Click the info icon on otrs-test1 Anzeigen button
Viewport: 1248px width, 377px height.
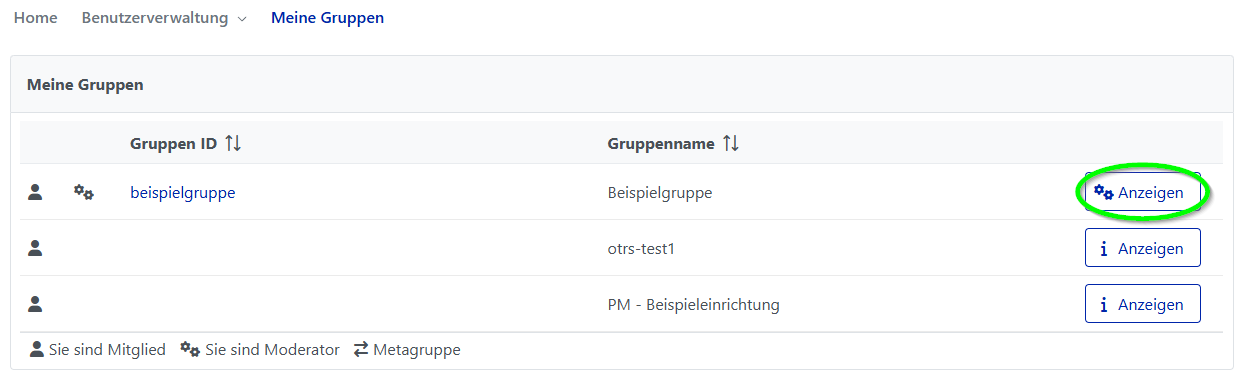1103,249
